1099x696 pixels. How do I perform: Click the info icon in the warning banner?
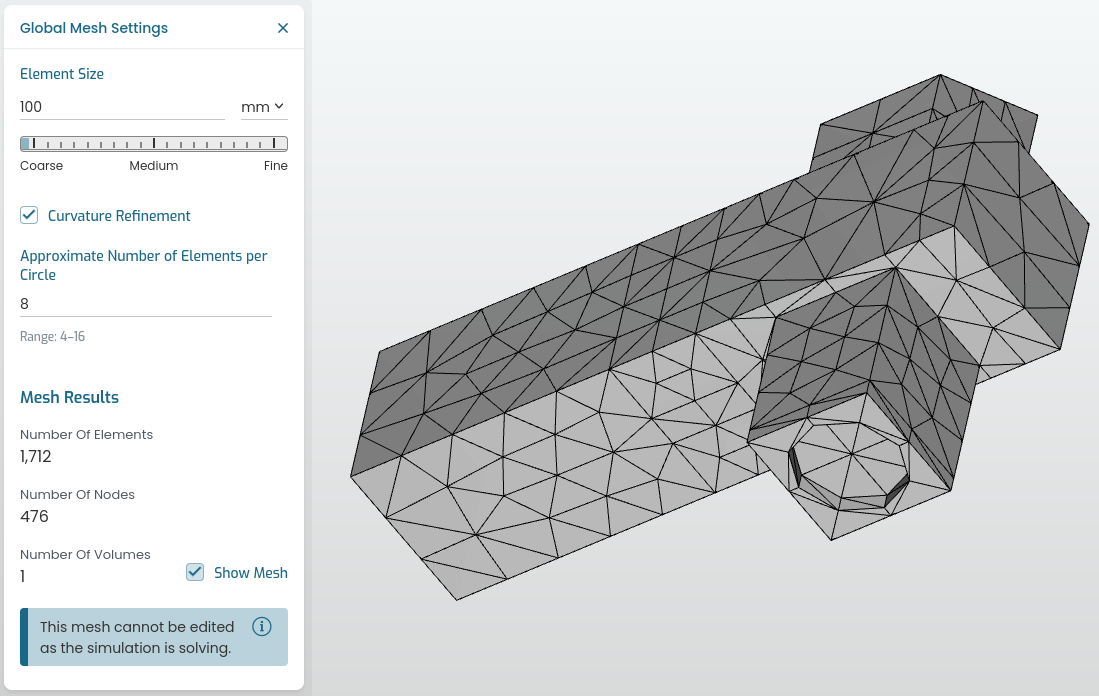tap(262, 627)
